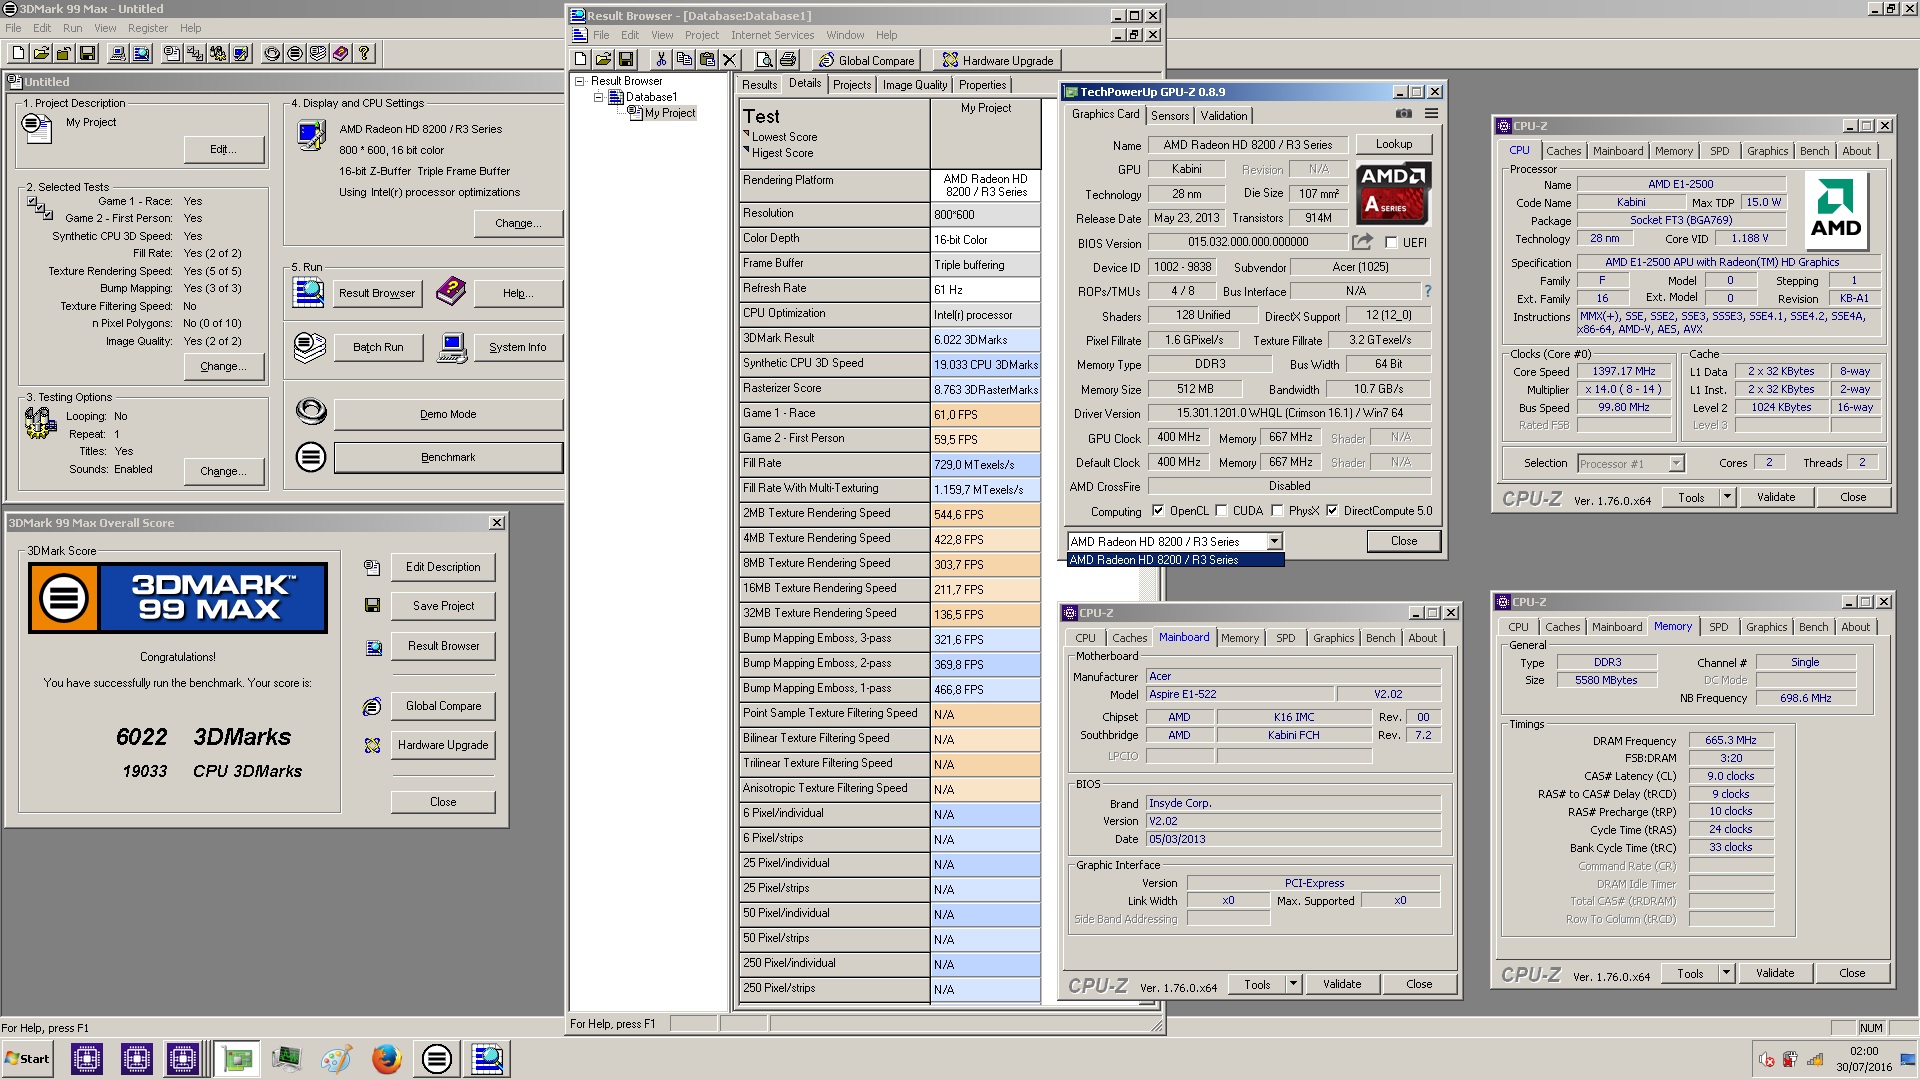This screenshot has height=1080, width=1920.
Task: Click yellow question mark icon in 3DMark toolbar
Action: click(x=364, y=53)
